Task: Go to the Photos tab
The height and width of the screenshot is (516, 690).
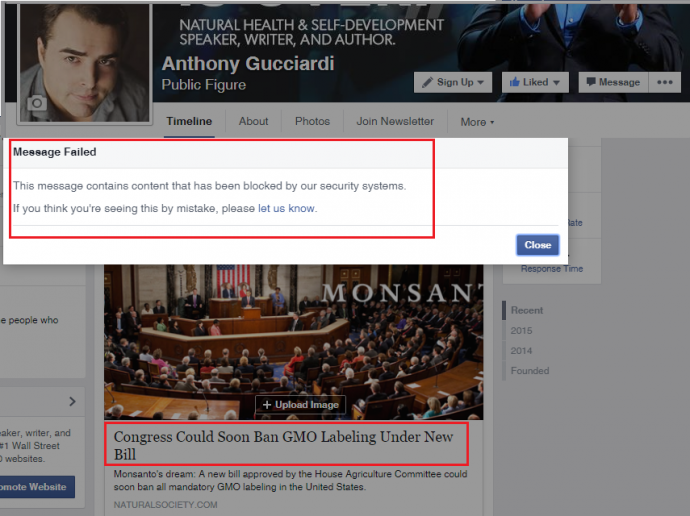Action: point(312,121)
